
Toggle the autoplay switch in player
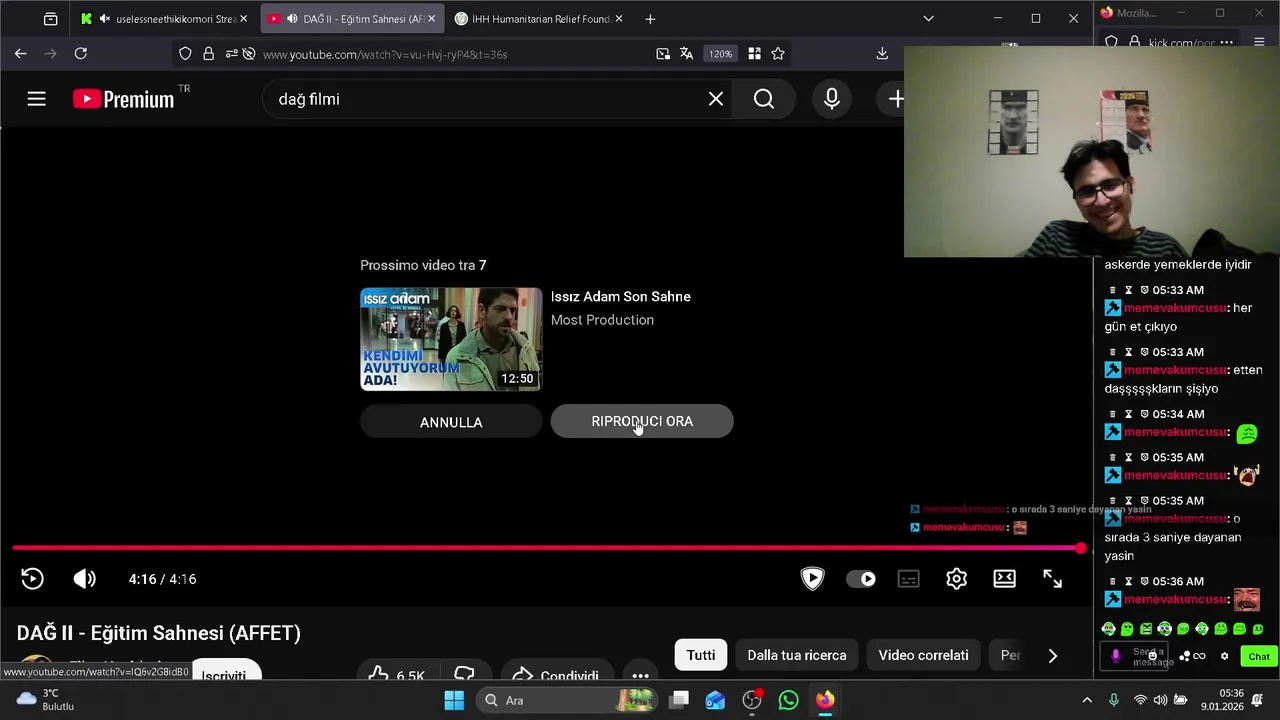point(861,579)
